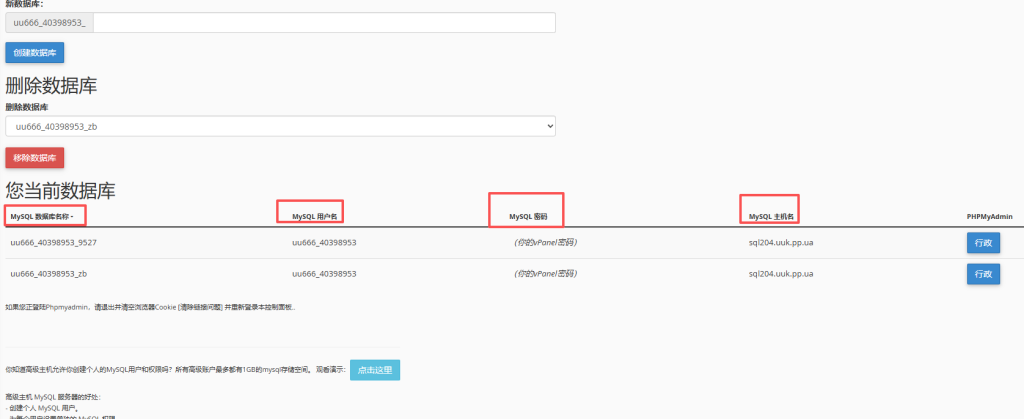
Task: Open 行政 admin button for uu666_40398953_9527
Action: click(x=983, y=243)
